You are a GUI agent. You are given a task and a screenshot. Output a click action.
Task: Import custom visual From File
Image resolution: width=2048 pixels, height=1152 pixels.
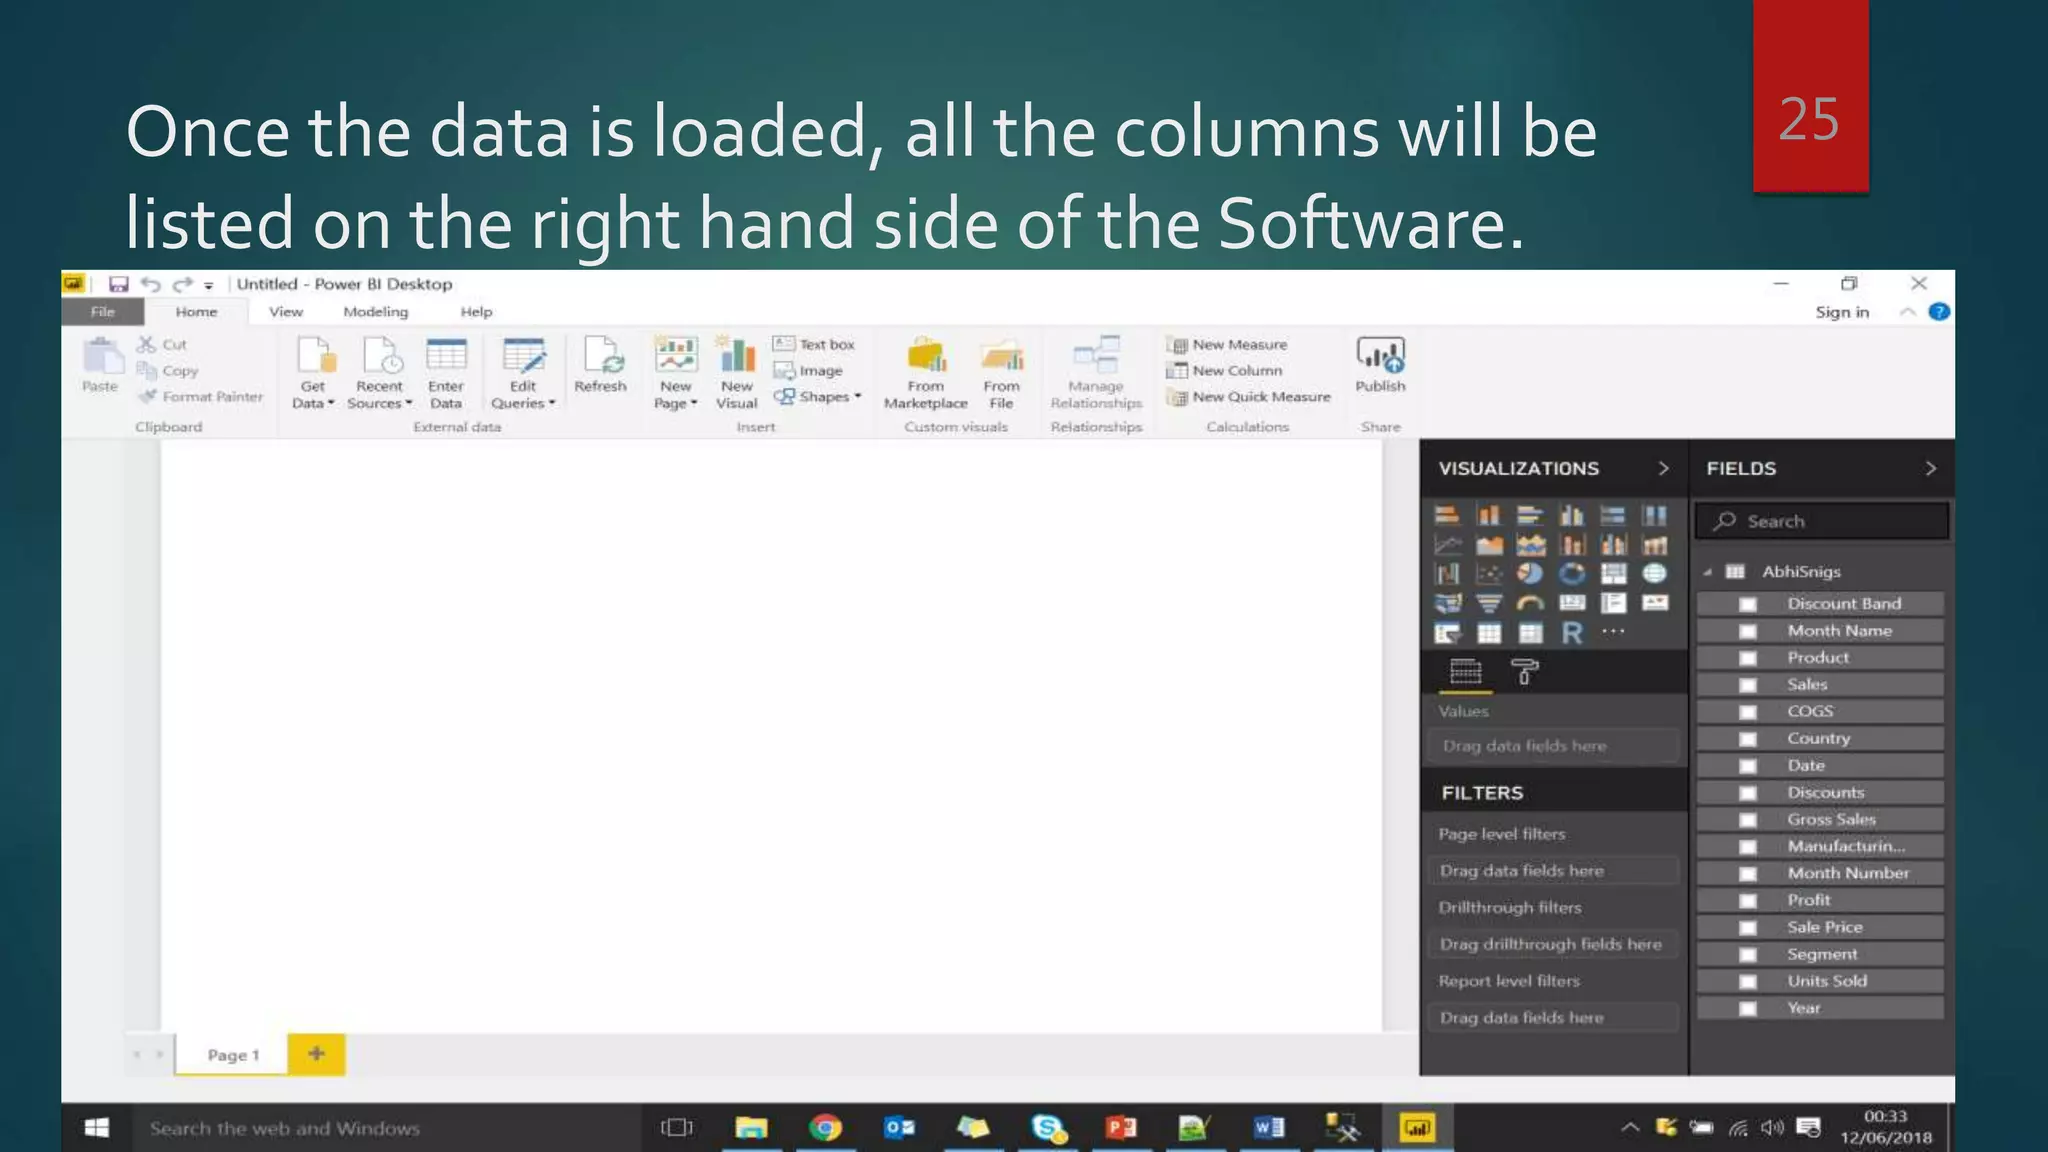[1001, 372]
